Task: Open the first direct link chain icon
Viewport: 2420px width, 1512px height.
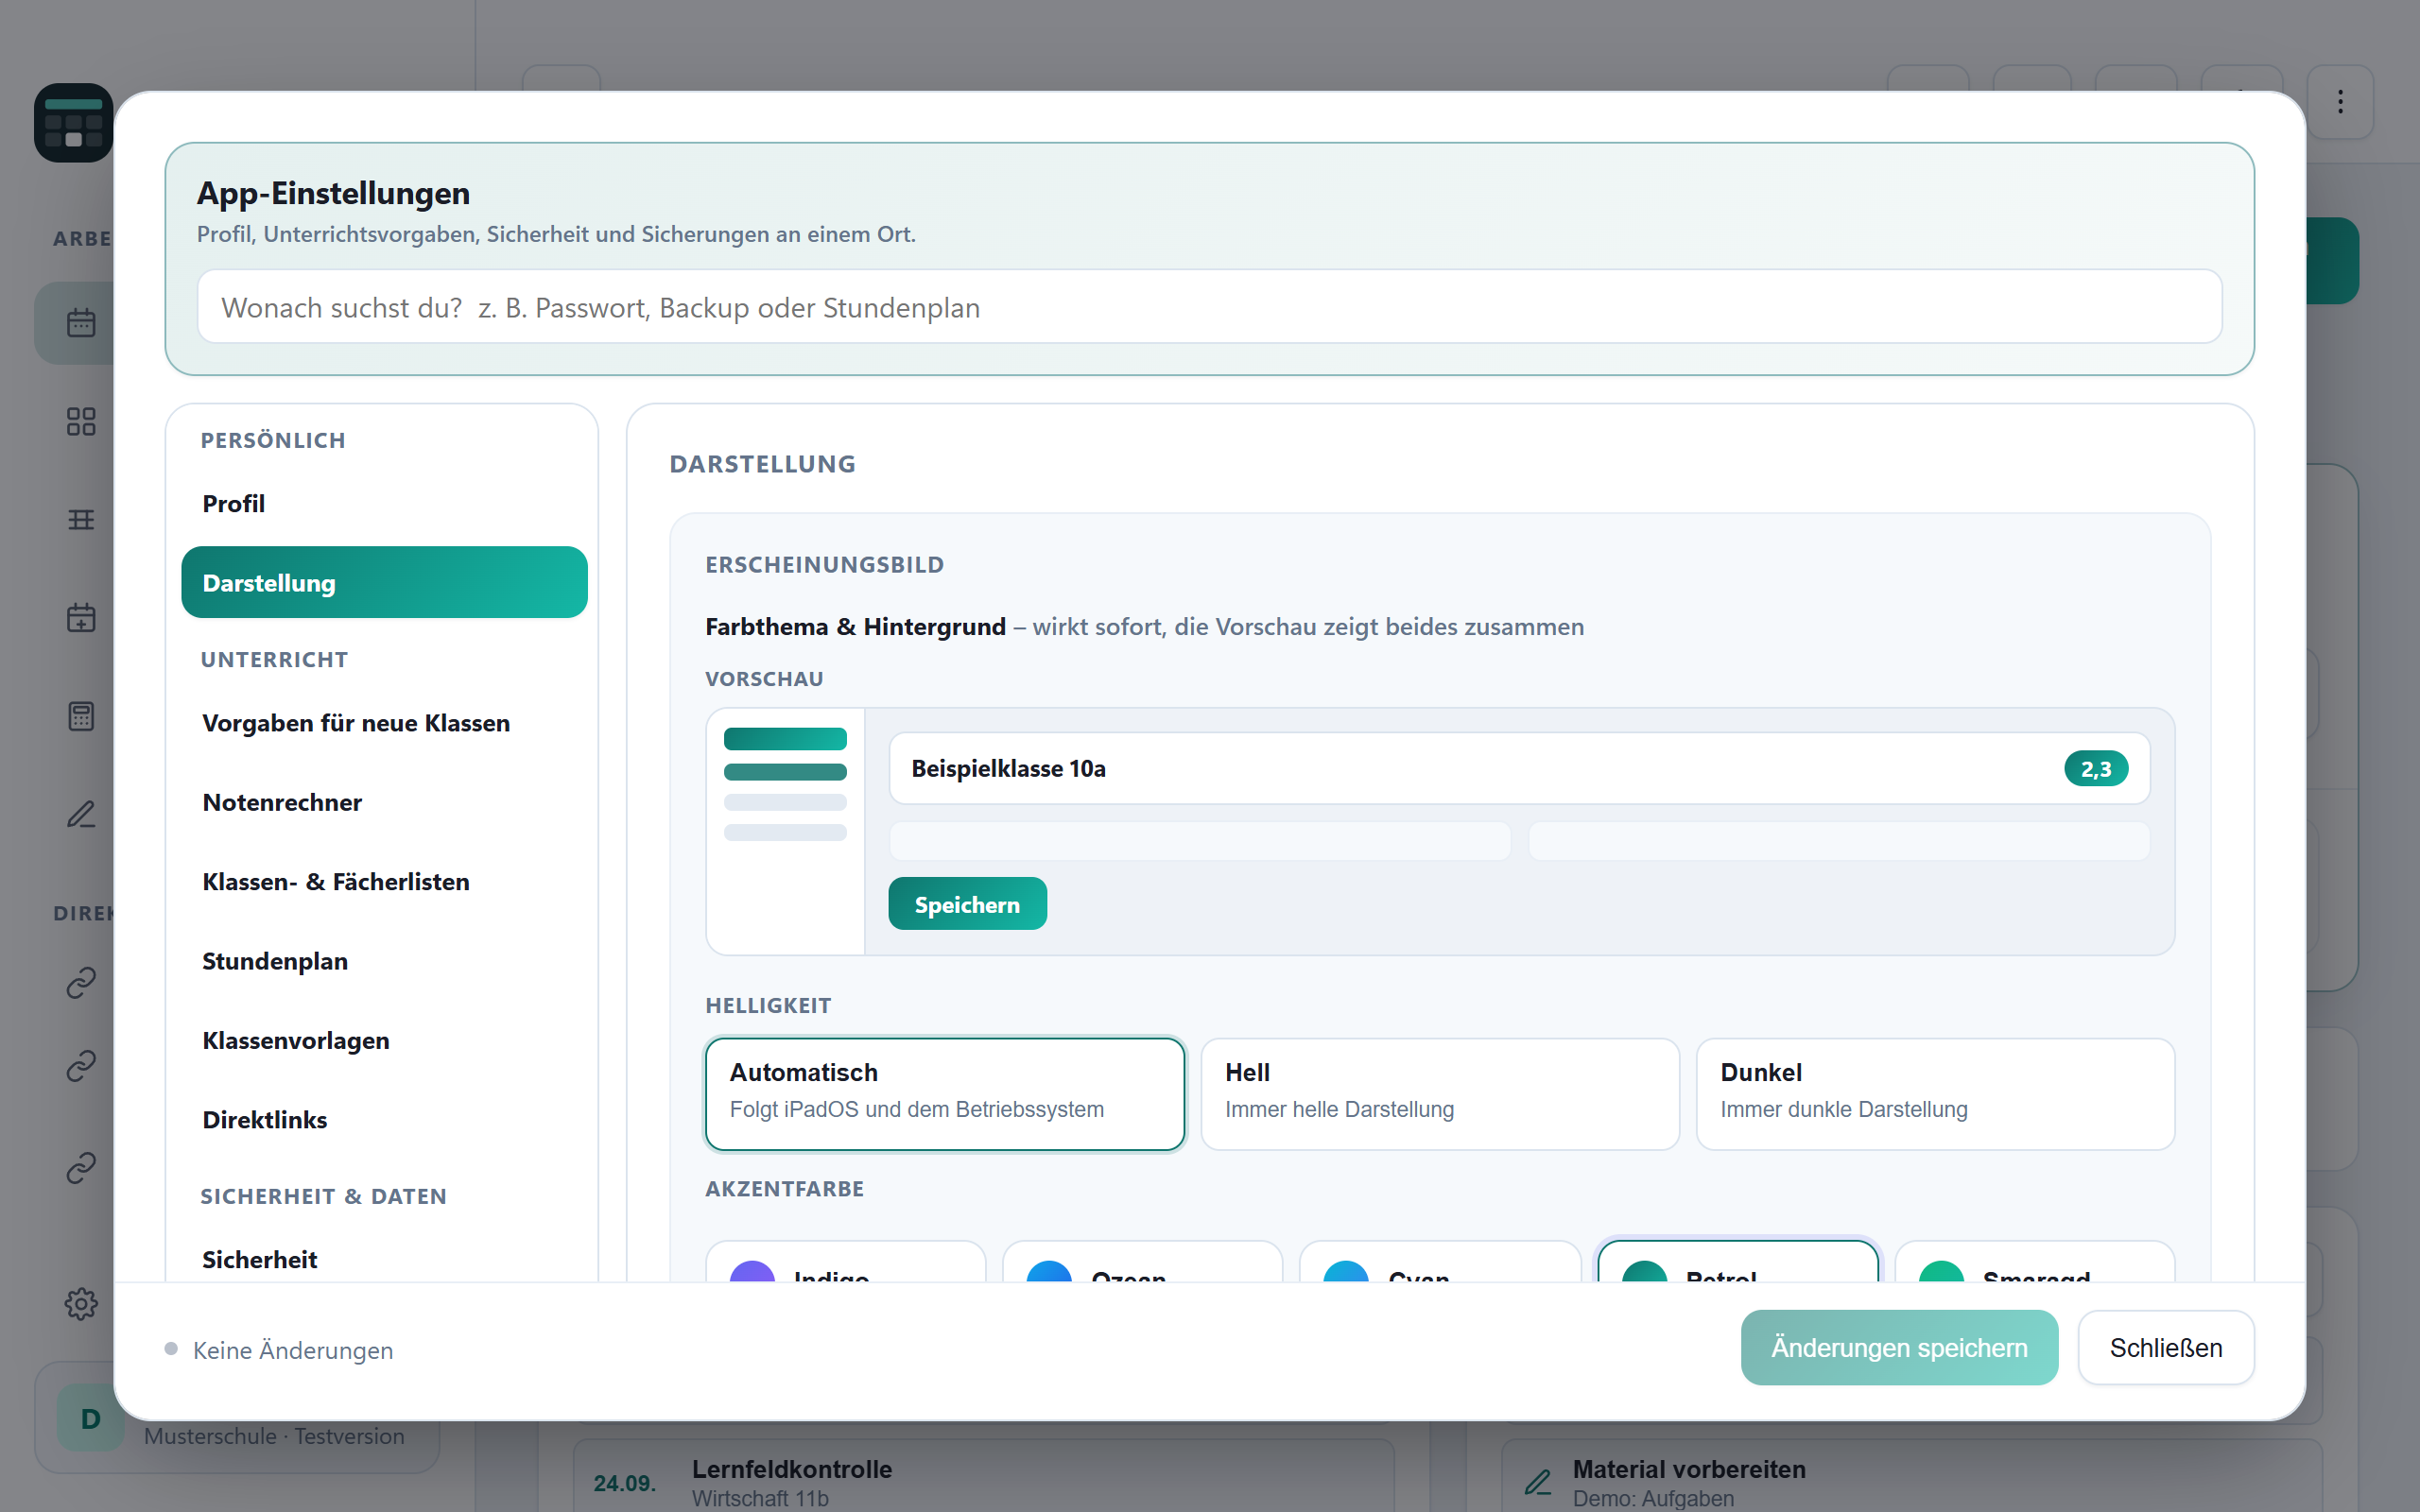Action: 81,983
